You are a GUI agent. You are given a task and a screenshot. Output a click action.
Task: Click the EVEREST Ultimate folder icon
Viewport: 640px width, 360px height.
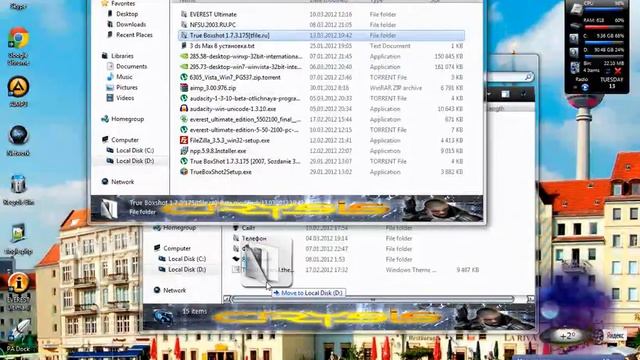184,14
